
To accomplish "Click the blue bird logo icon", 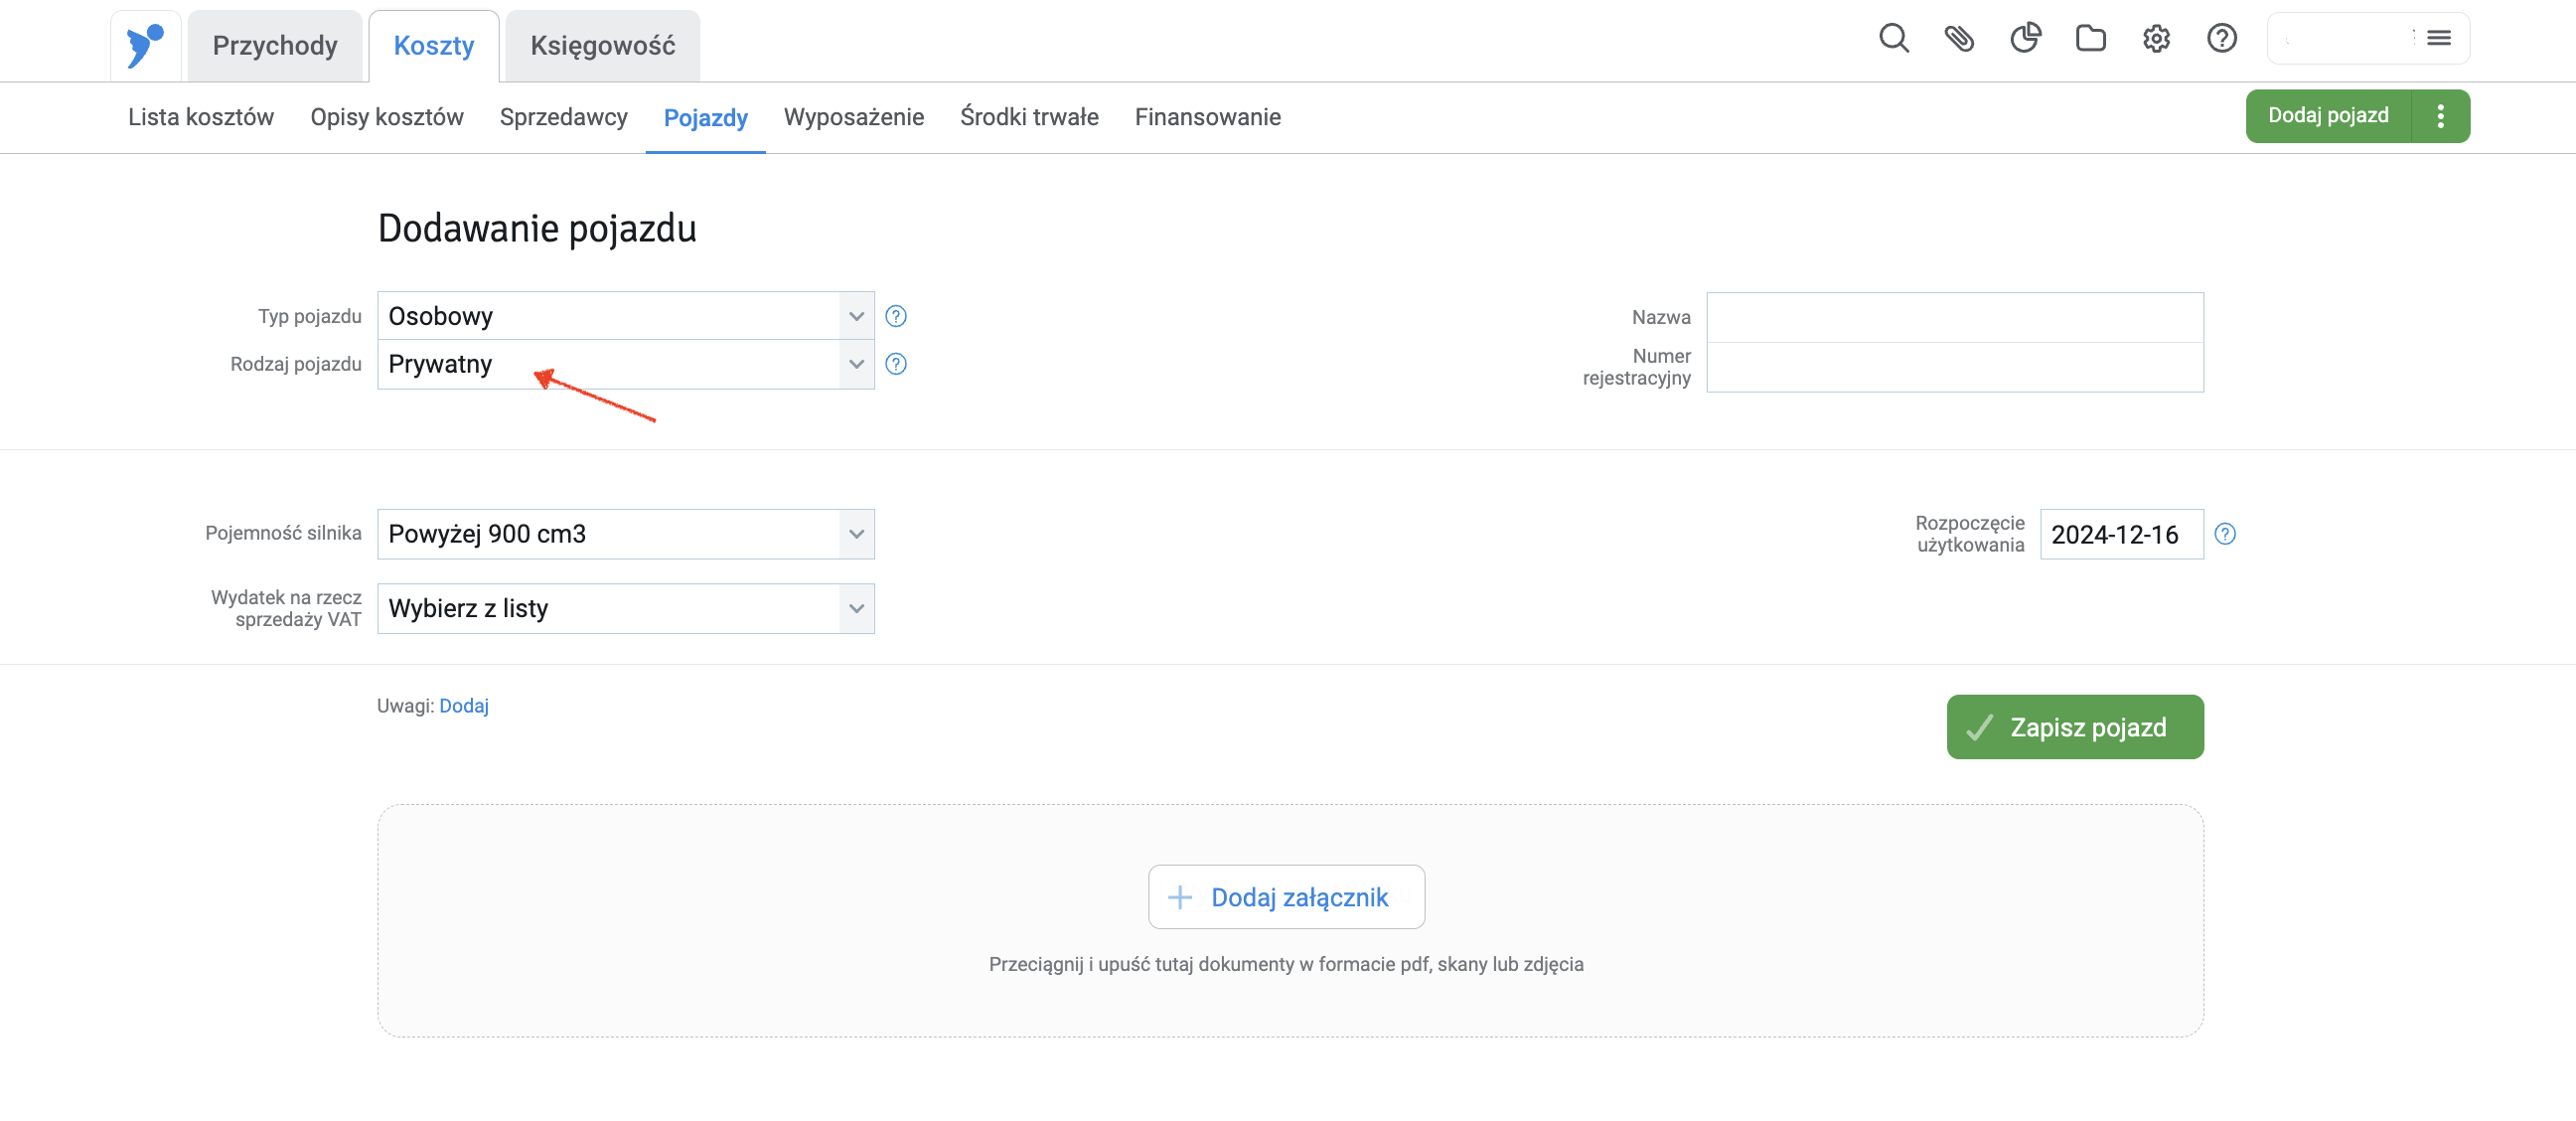I will pos(145,46).
